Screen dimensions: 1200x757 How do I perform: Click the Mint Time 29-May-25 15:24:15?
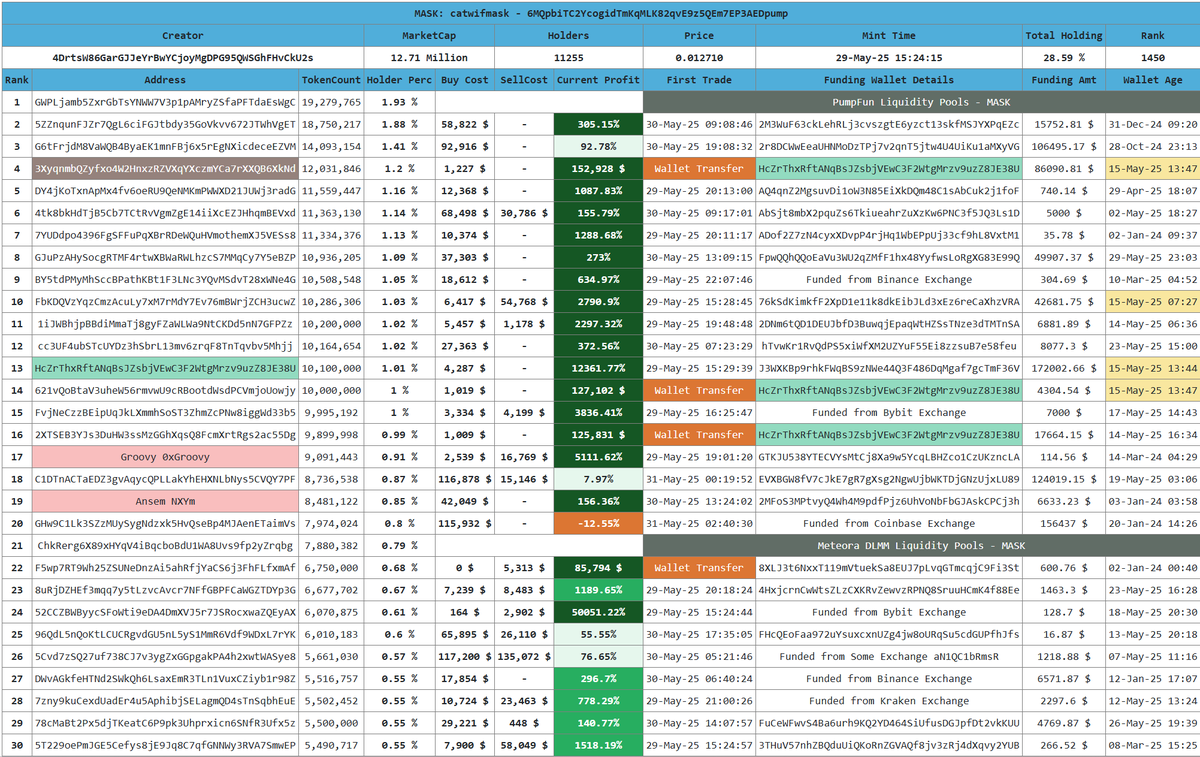point(888,58)
